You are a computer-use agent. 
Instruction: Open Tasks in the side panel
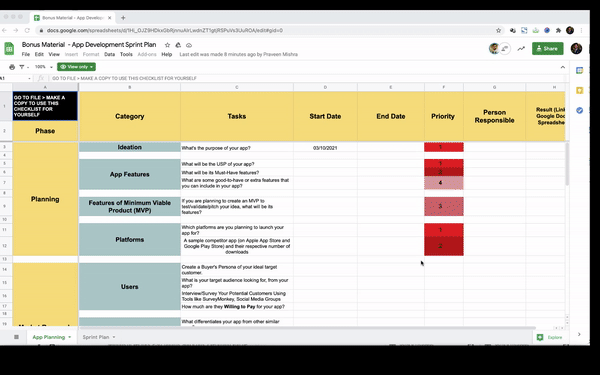coord(579,110)
